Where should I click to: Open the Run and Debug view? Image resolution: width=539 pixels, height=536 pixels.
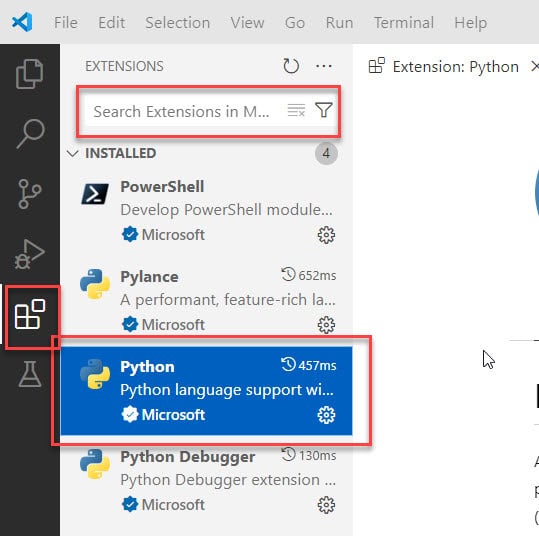tap(30, 254)
